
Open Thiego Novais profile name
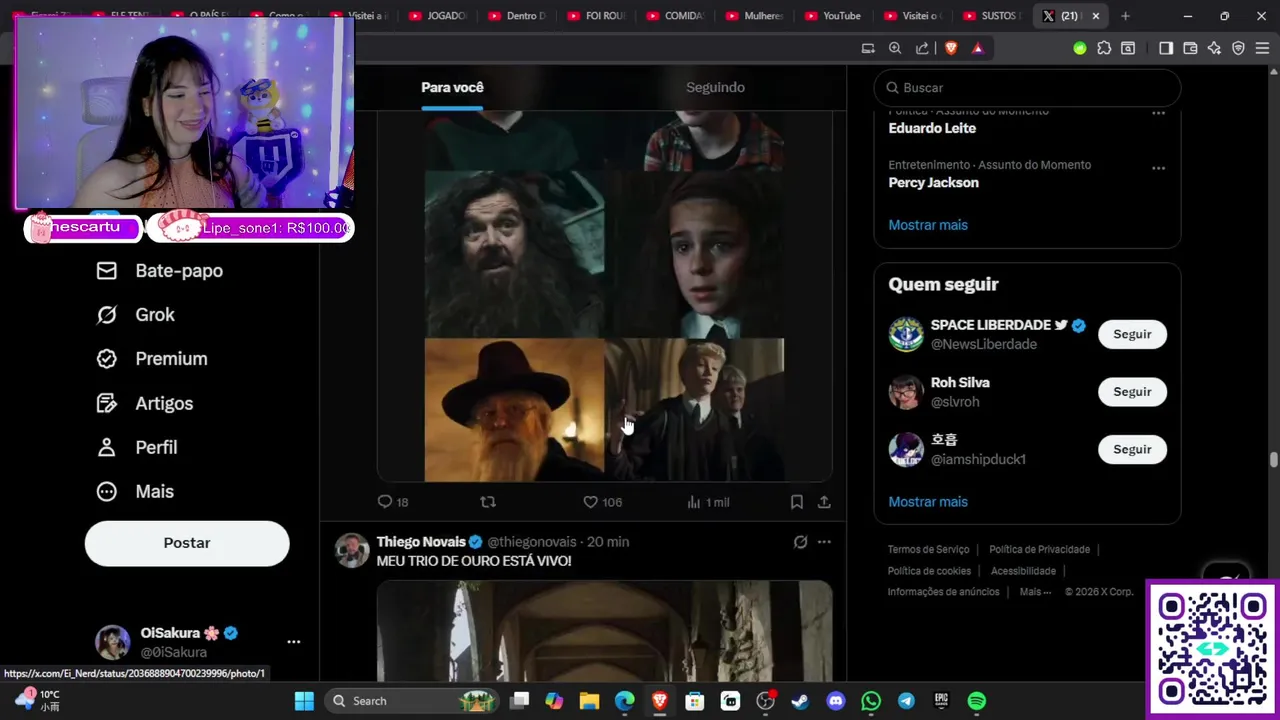[421, 542]
